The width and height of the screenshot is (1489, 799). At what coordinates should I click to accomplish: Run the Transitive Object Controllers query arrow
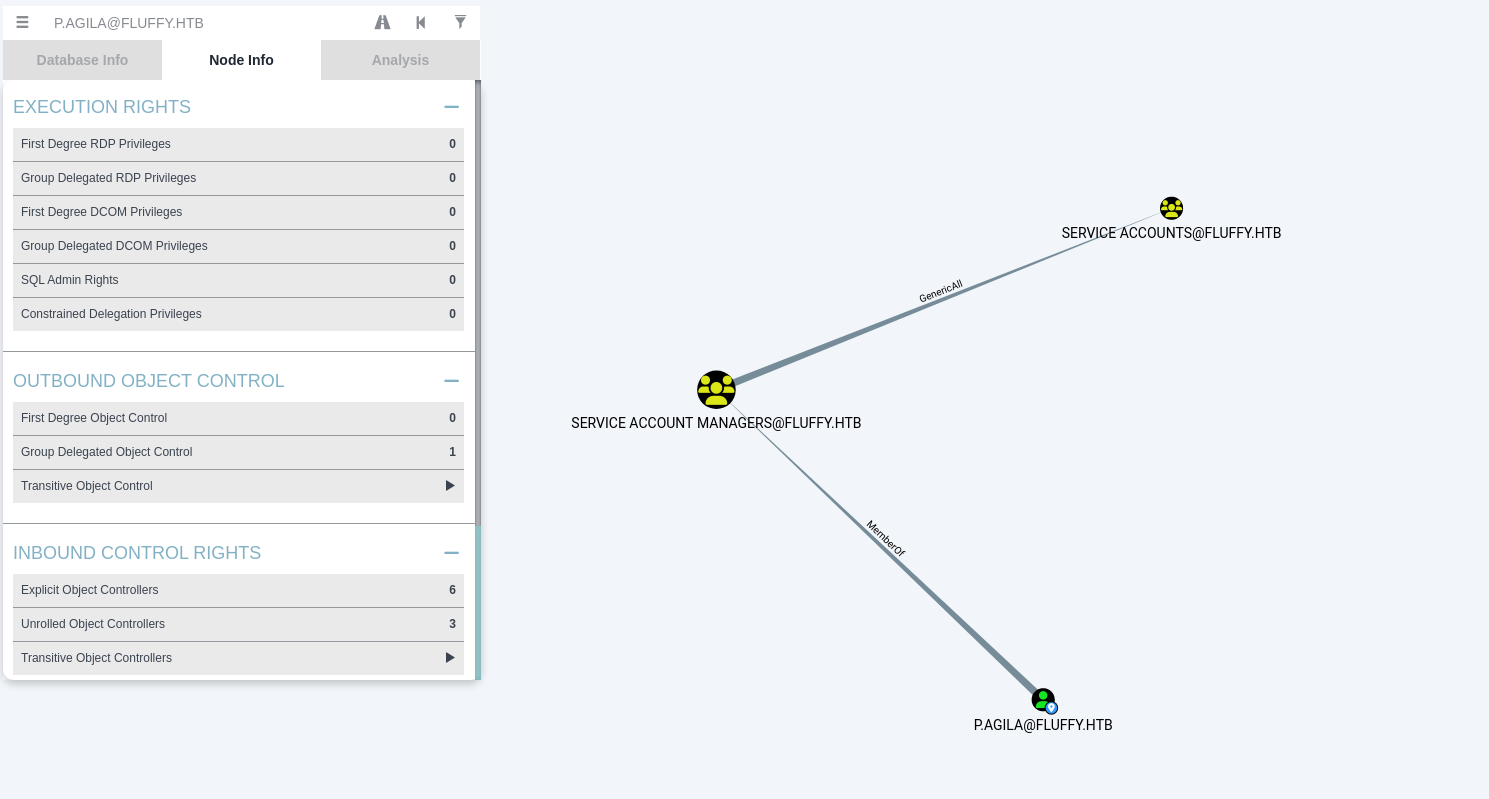point(450,658)
